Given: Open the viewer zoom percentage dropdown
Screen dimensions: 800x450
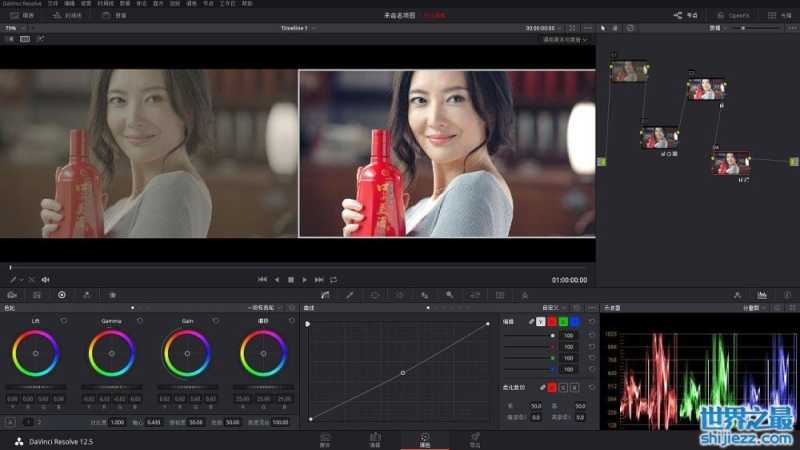Looking at the screenshot, I should tap(12, 28).
